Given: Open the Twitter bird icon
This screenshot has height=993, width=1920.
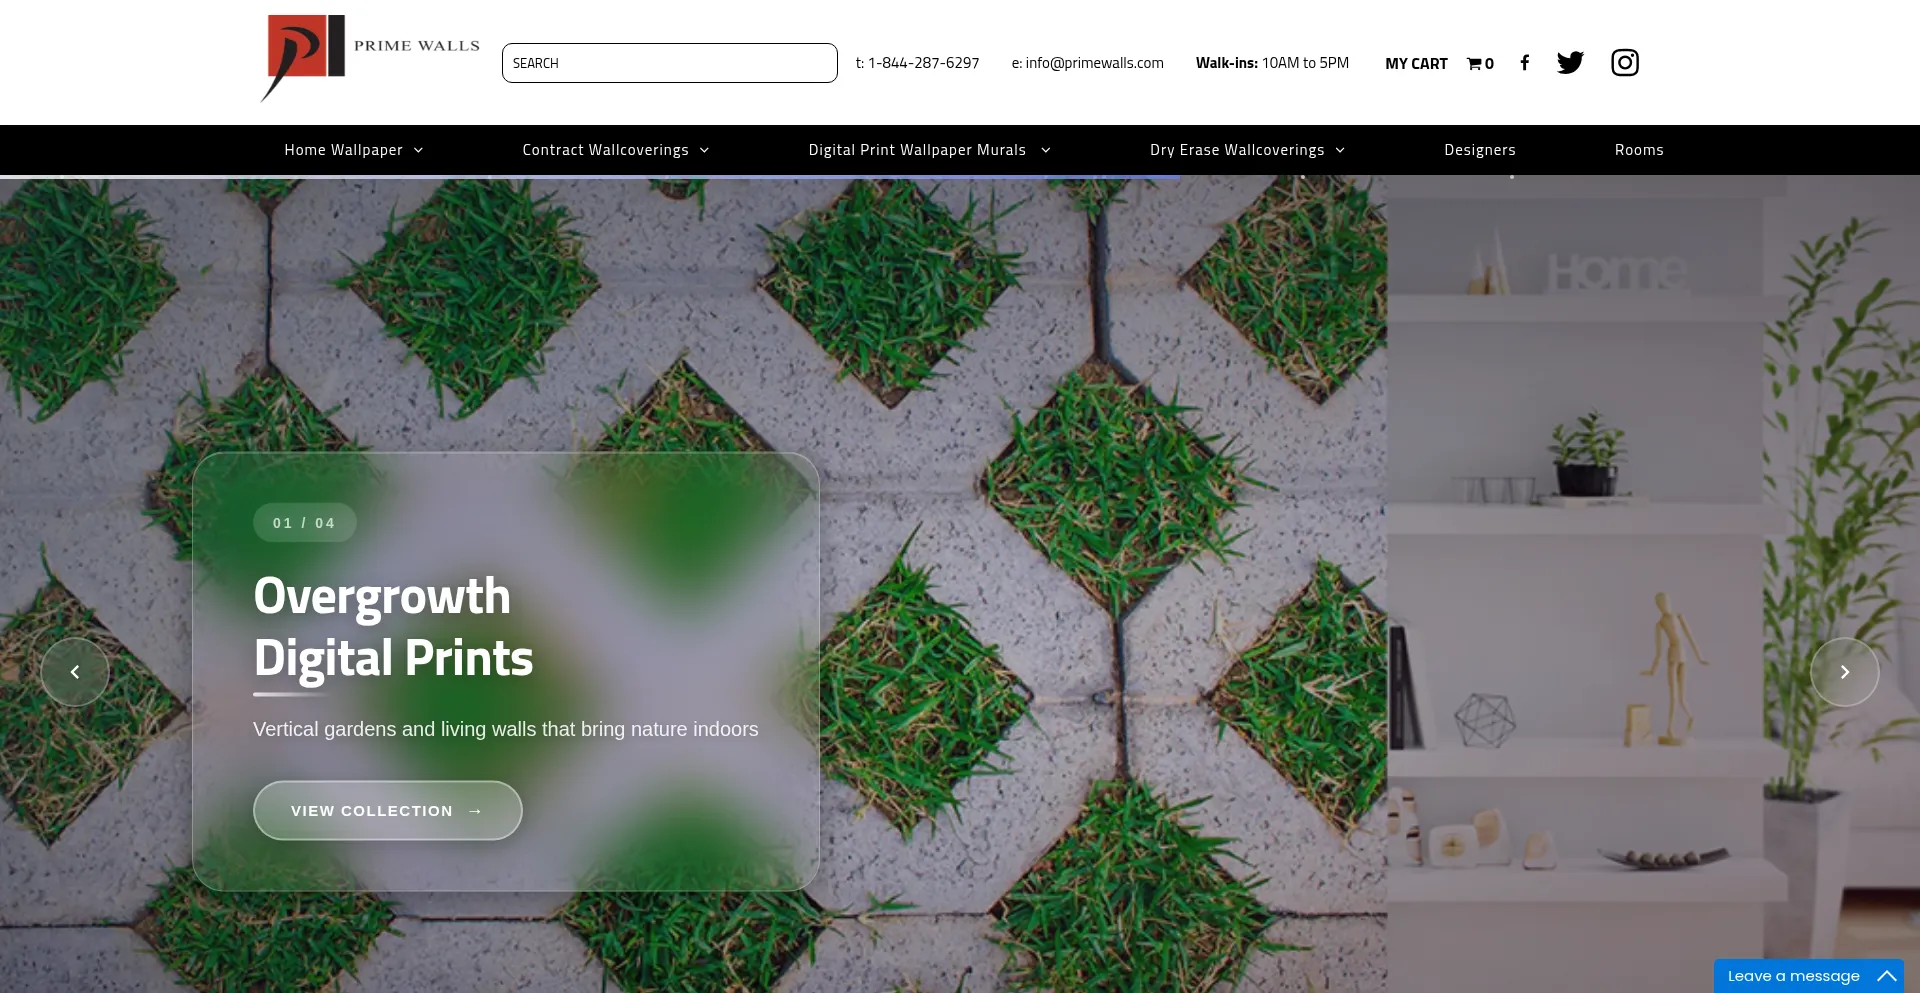Looking at the screenshot, I should (1570, 63).
